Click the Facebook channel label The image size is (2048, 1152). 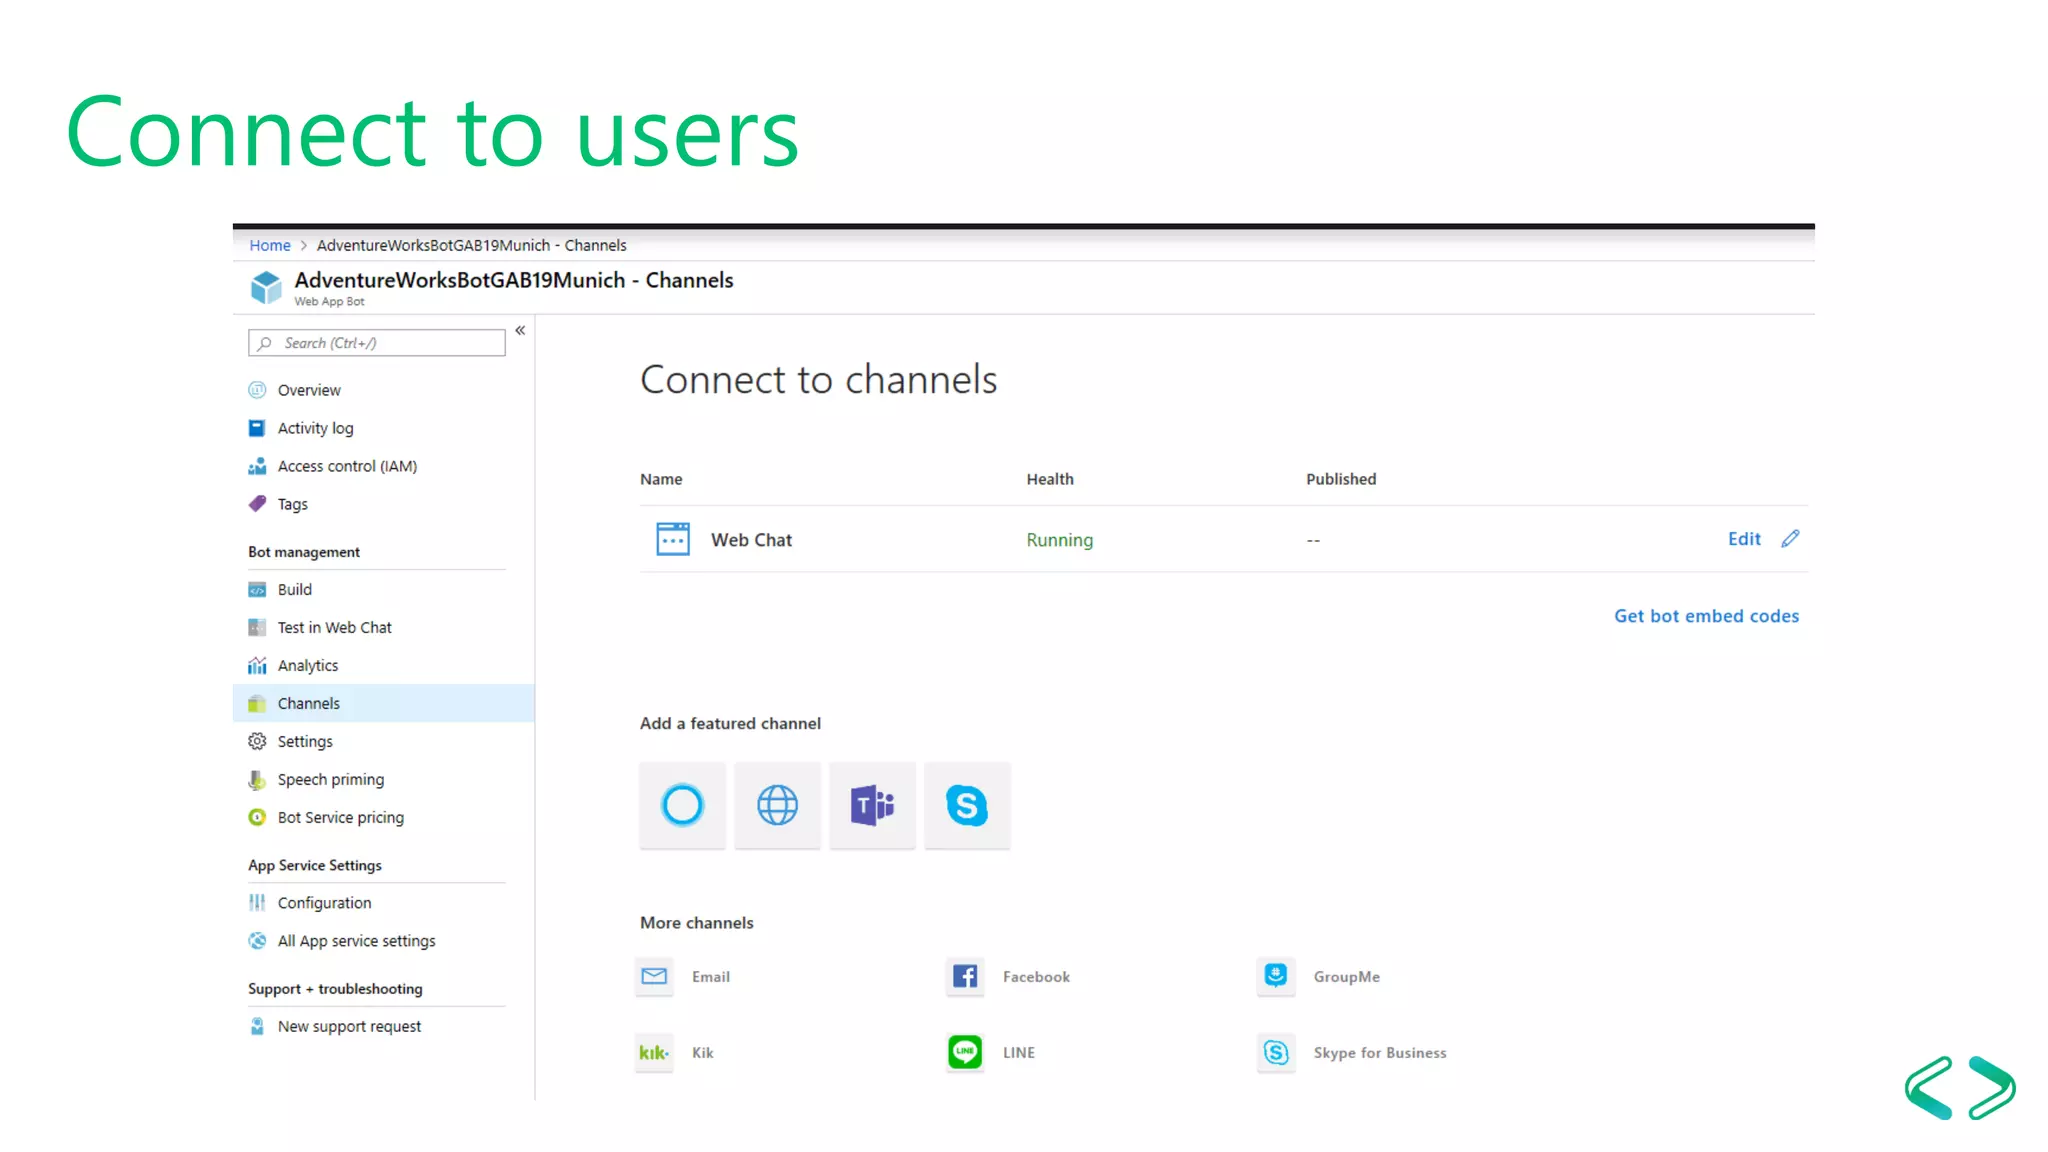[1036, 977]
